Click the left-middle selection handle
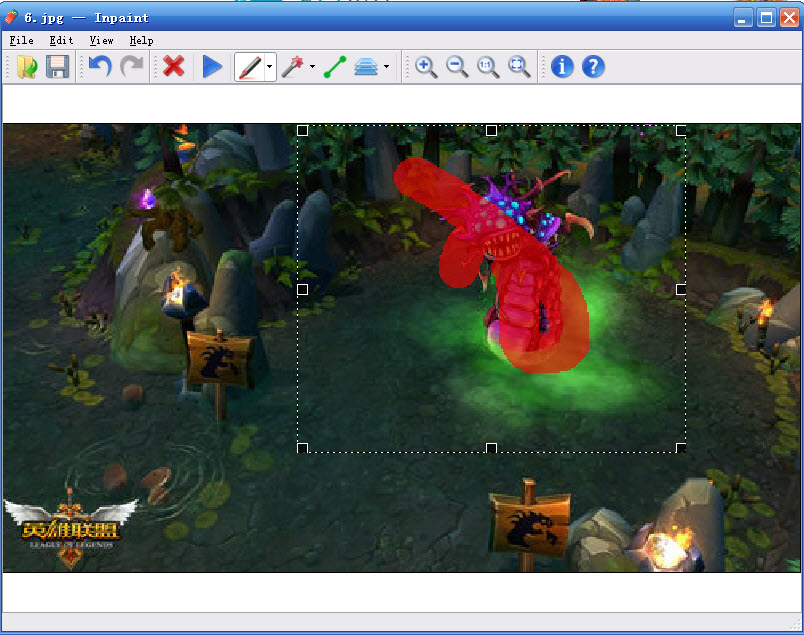 pyautogui.click(x=303, y=290)
